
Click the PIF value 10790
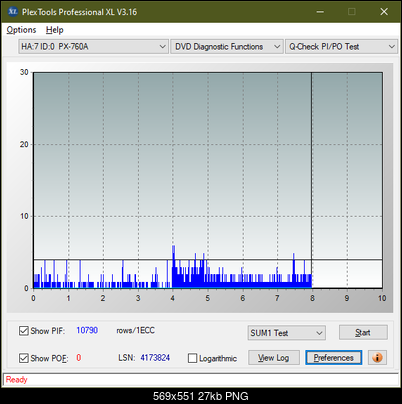pos(87,330)
